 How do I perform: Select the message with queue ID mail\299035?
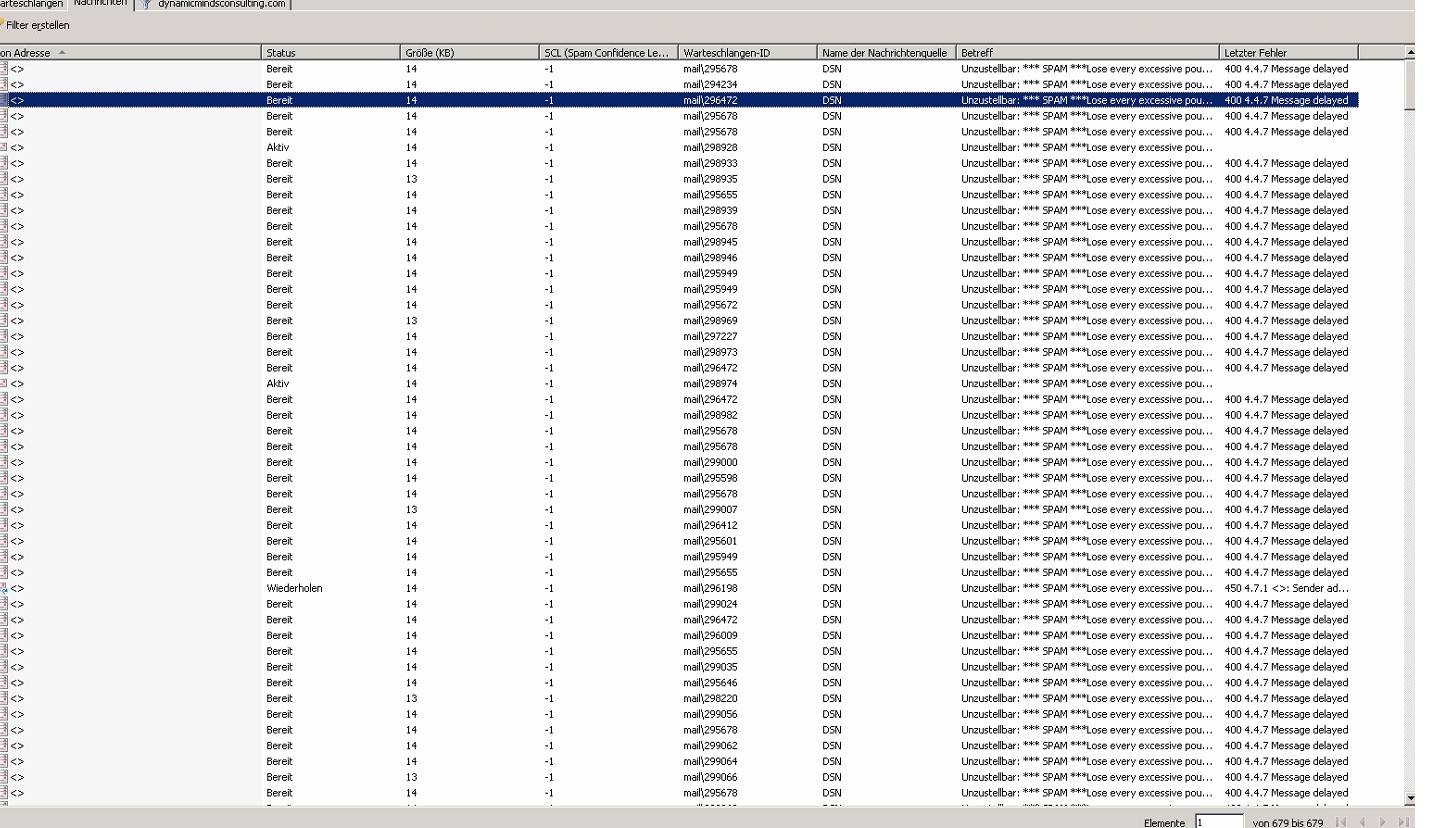pos(680,667)
